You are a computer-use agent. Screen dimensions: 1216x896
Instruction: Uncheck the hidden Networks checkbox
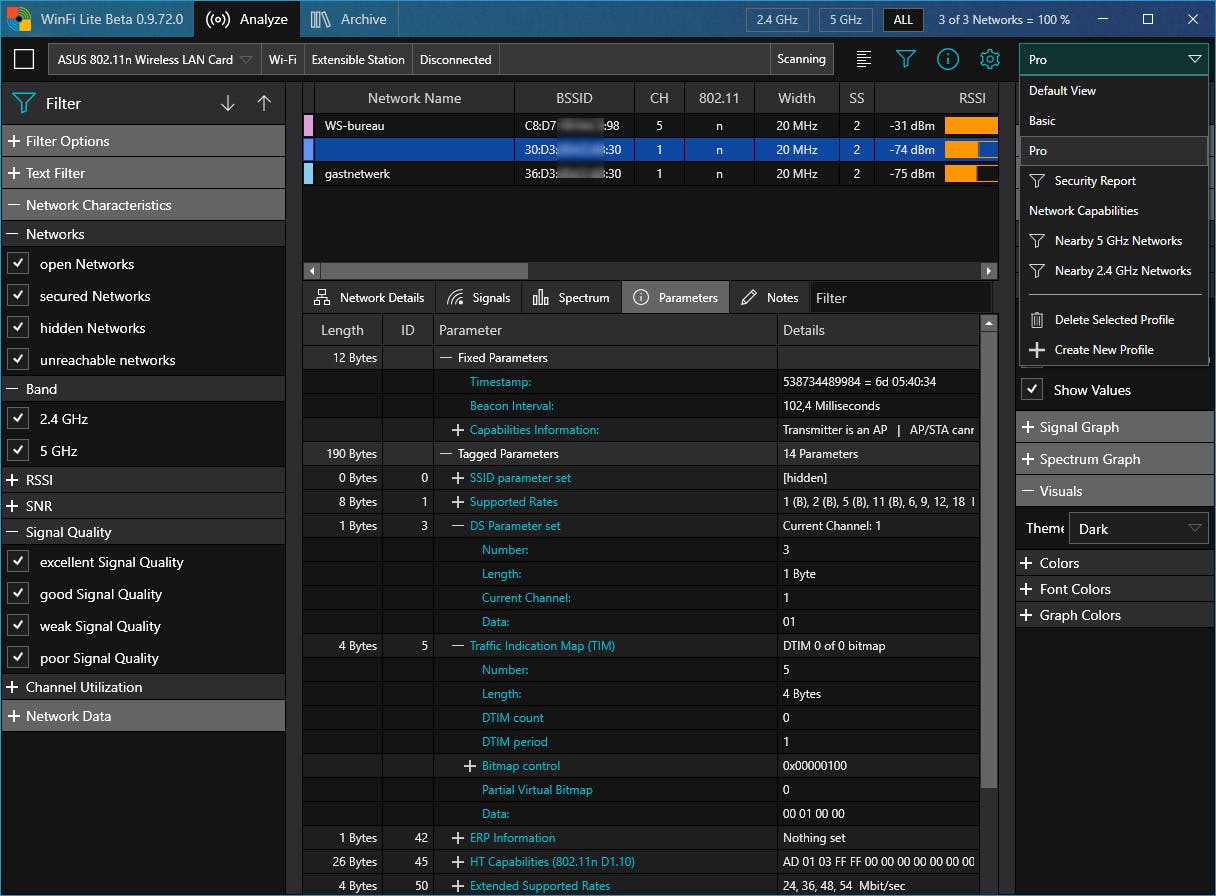[18, 328]
